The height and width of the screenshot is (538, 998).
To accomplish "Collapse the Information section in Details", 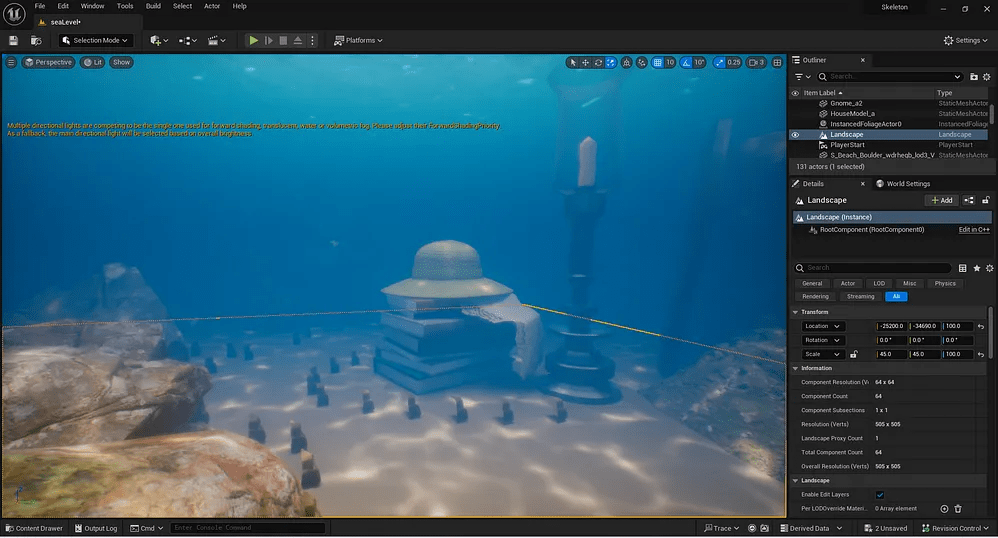I will [796, 368].
